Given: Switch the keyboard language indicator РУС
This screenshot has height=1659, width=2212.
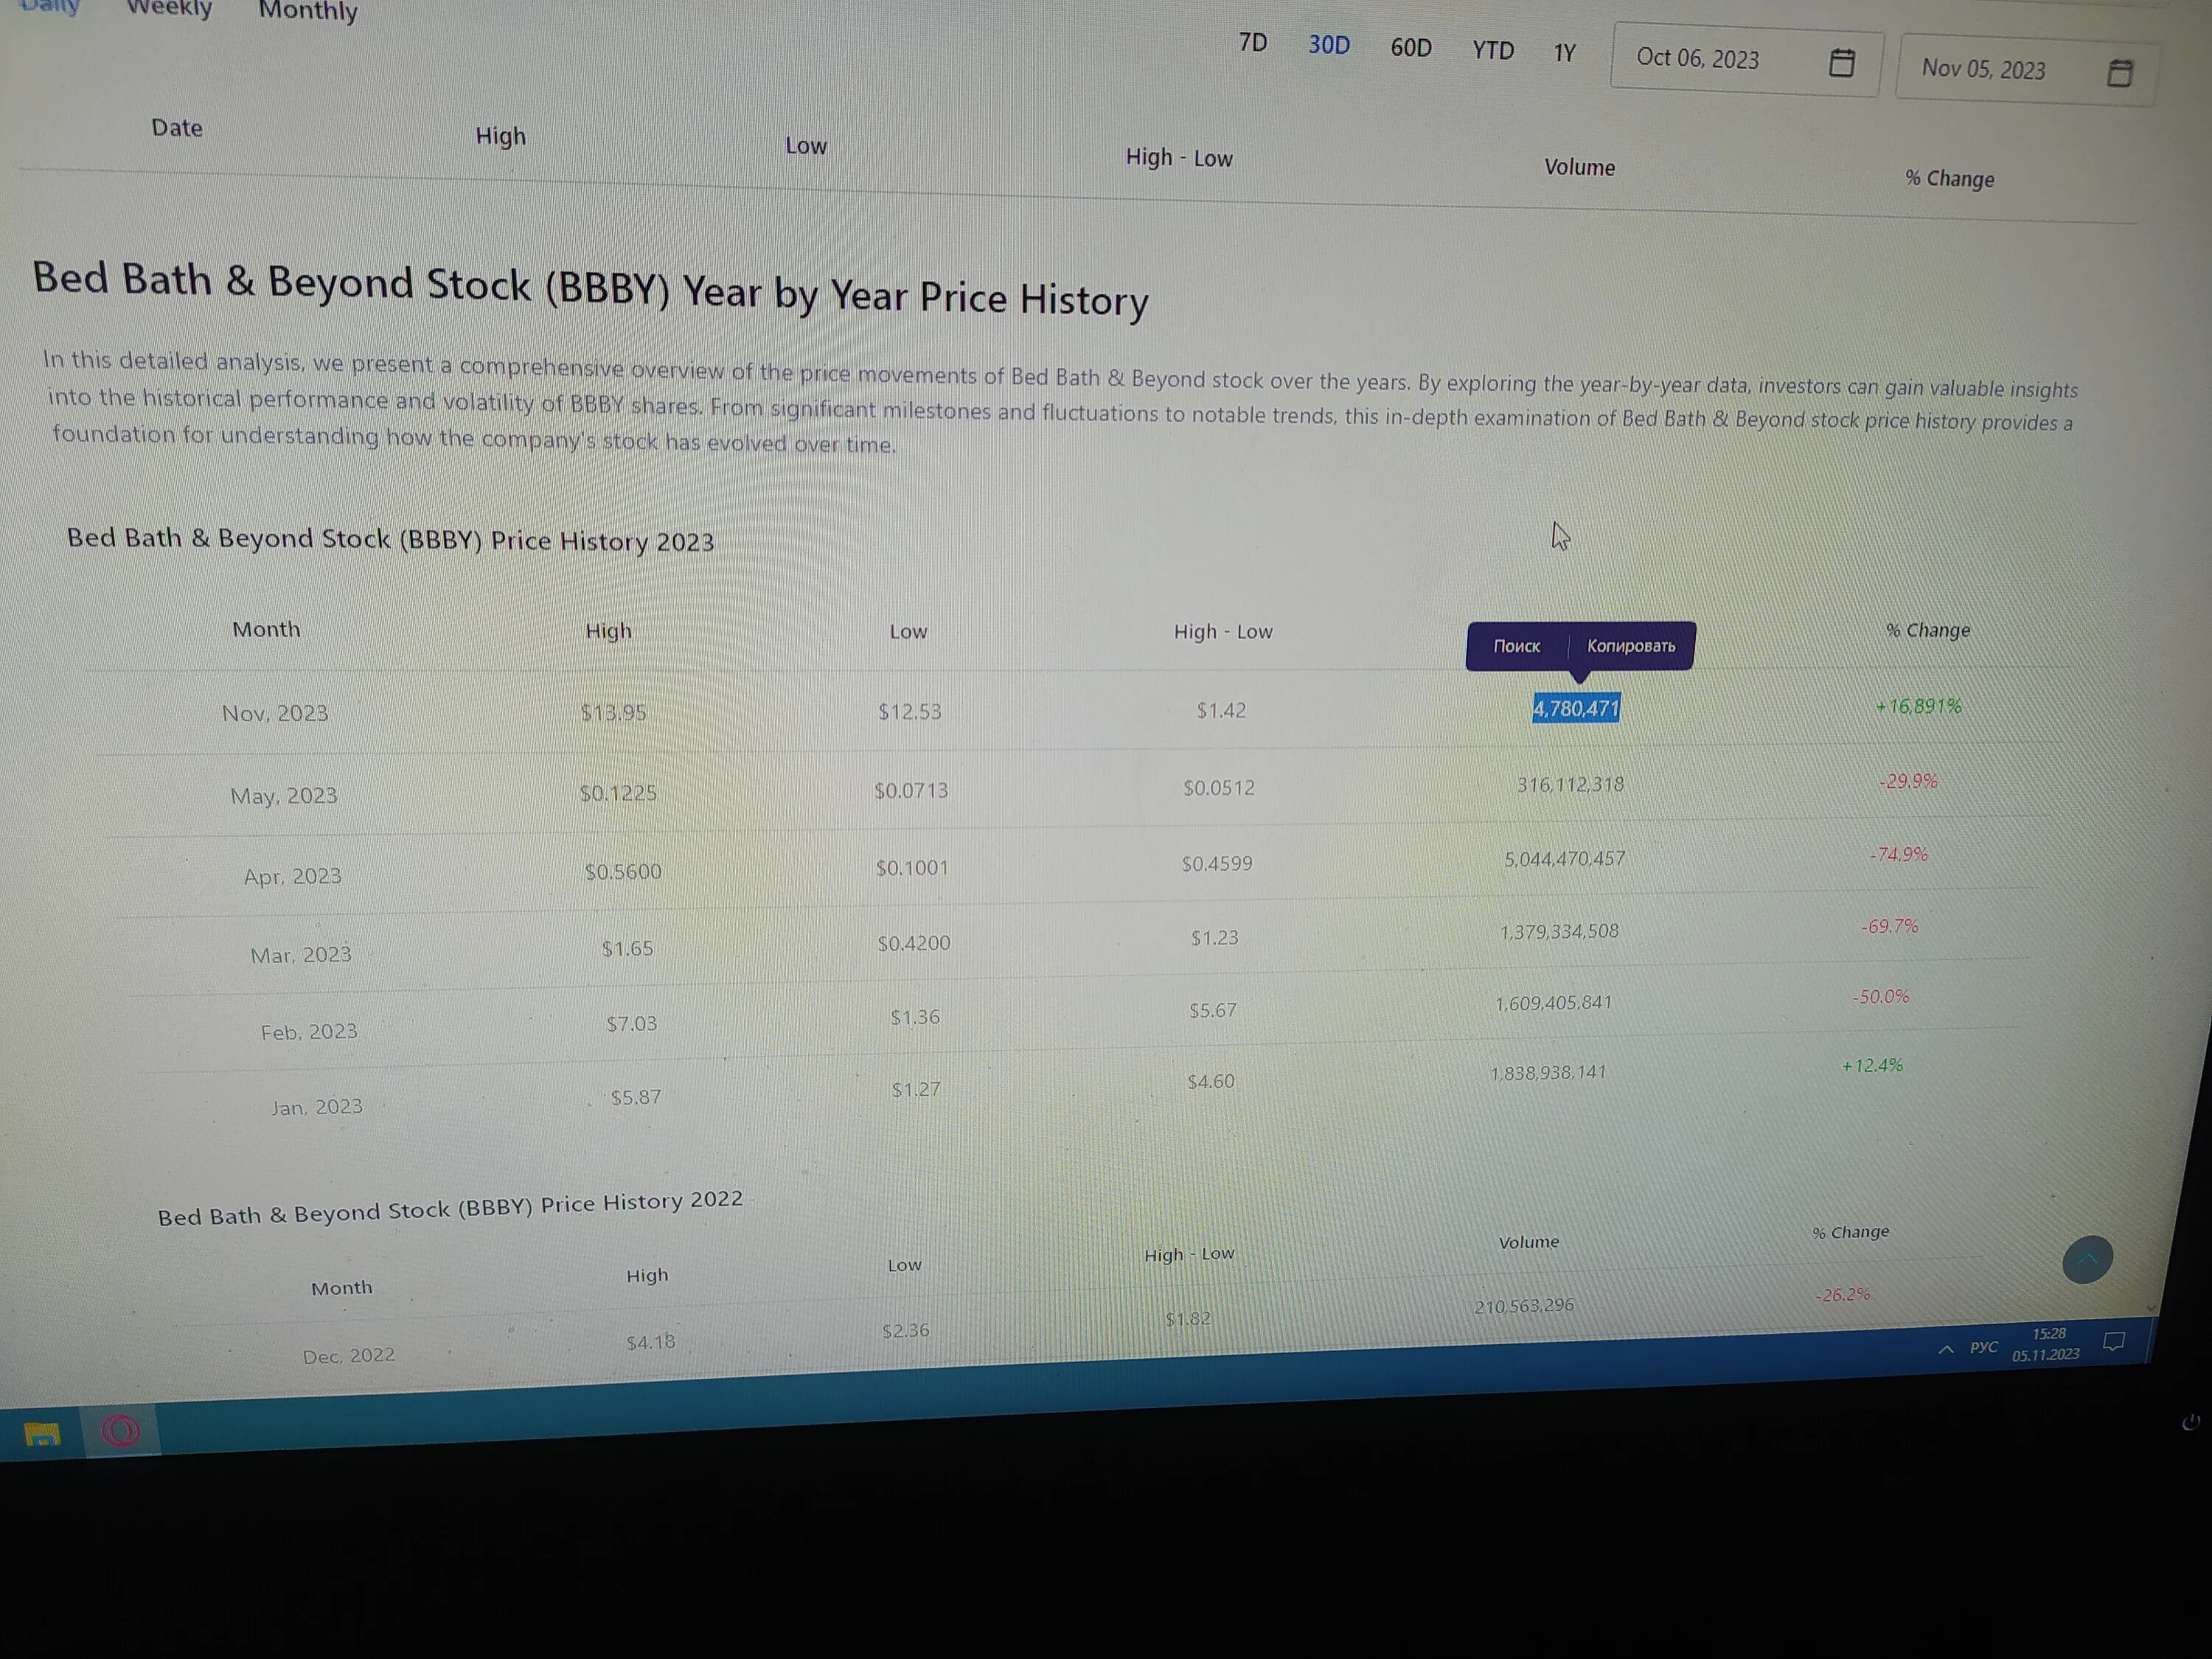Looking at the screenshot, I should pyautogui.click(x=1983, y=1347).
